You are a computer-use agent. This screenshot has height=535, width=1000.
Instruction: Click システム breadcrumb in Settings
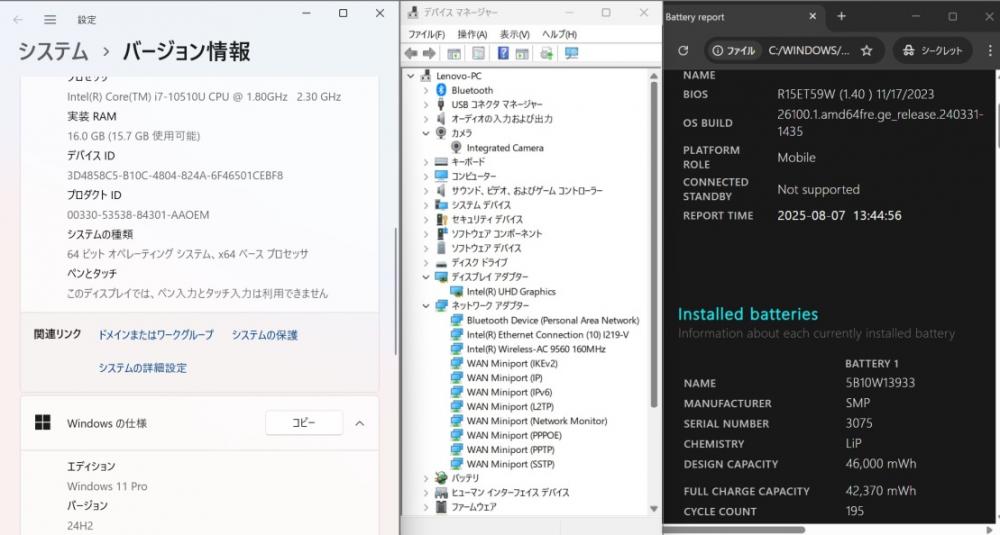coord(53,52)
